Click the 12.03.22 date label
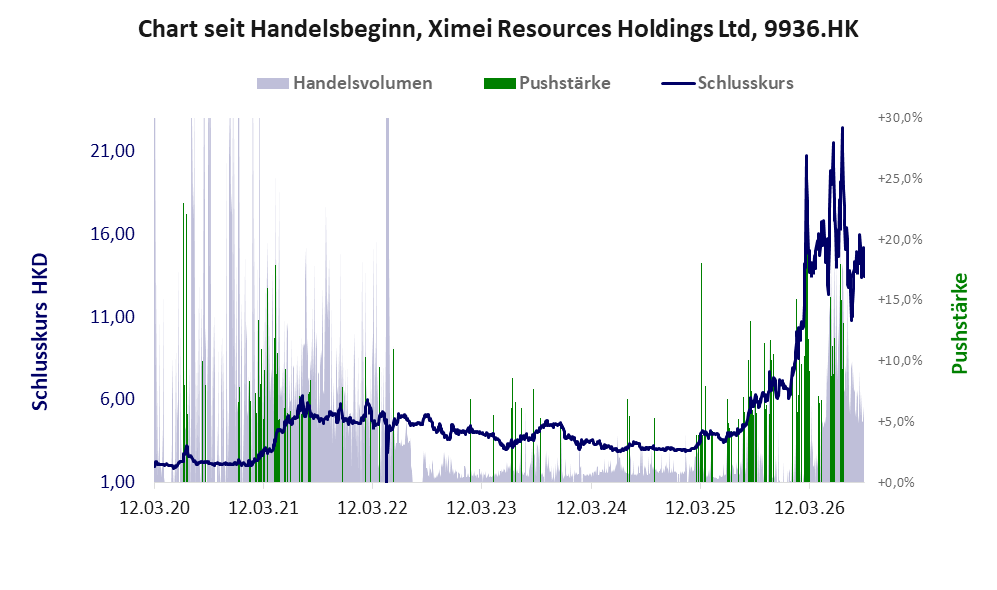997x590 pixels. click(x=373, y=508)
